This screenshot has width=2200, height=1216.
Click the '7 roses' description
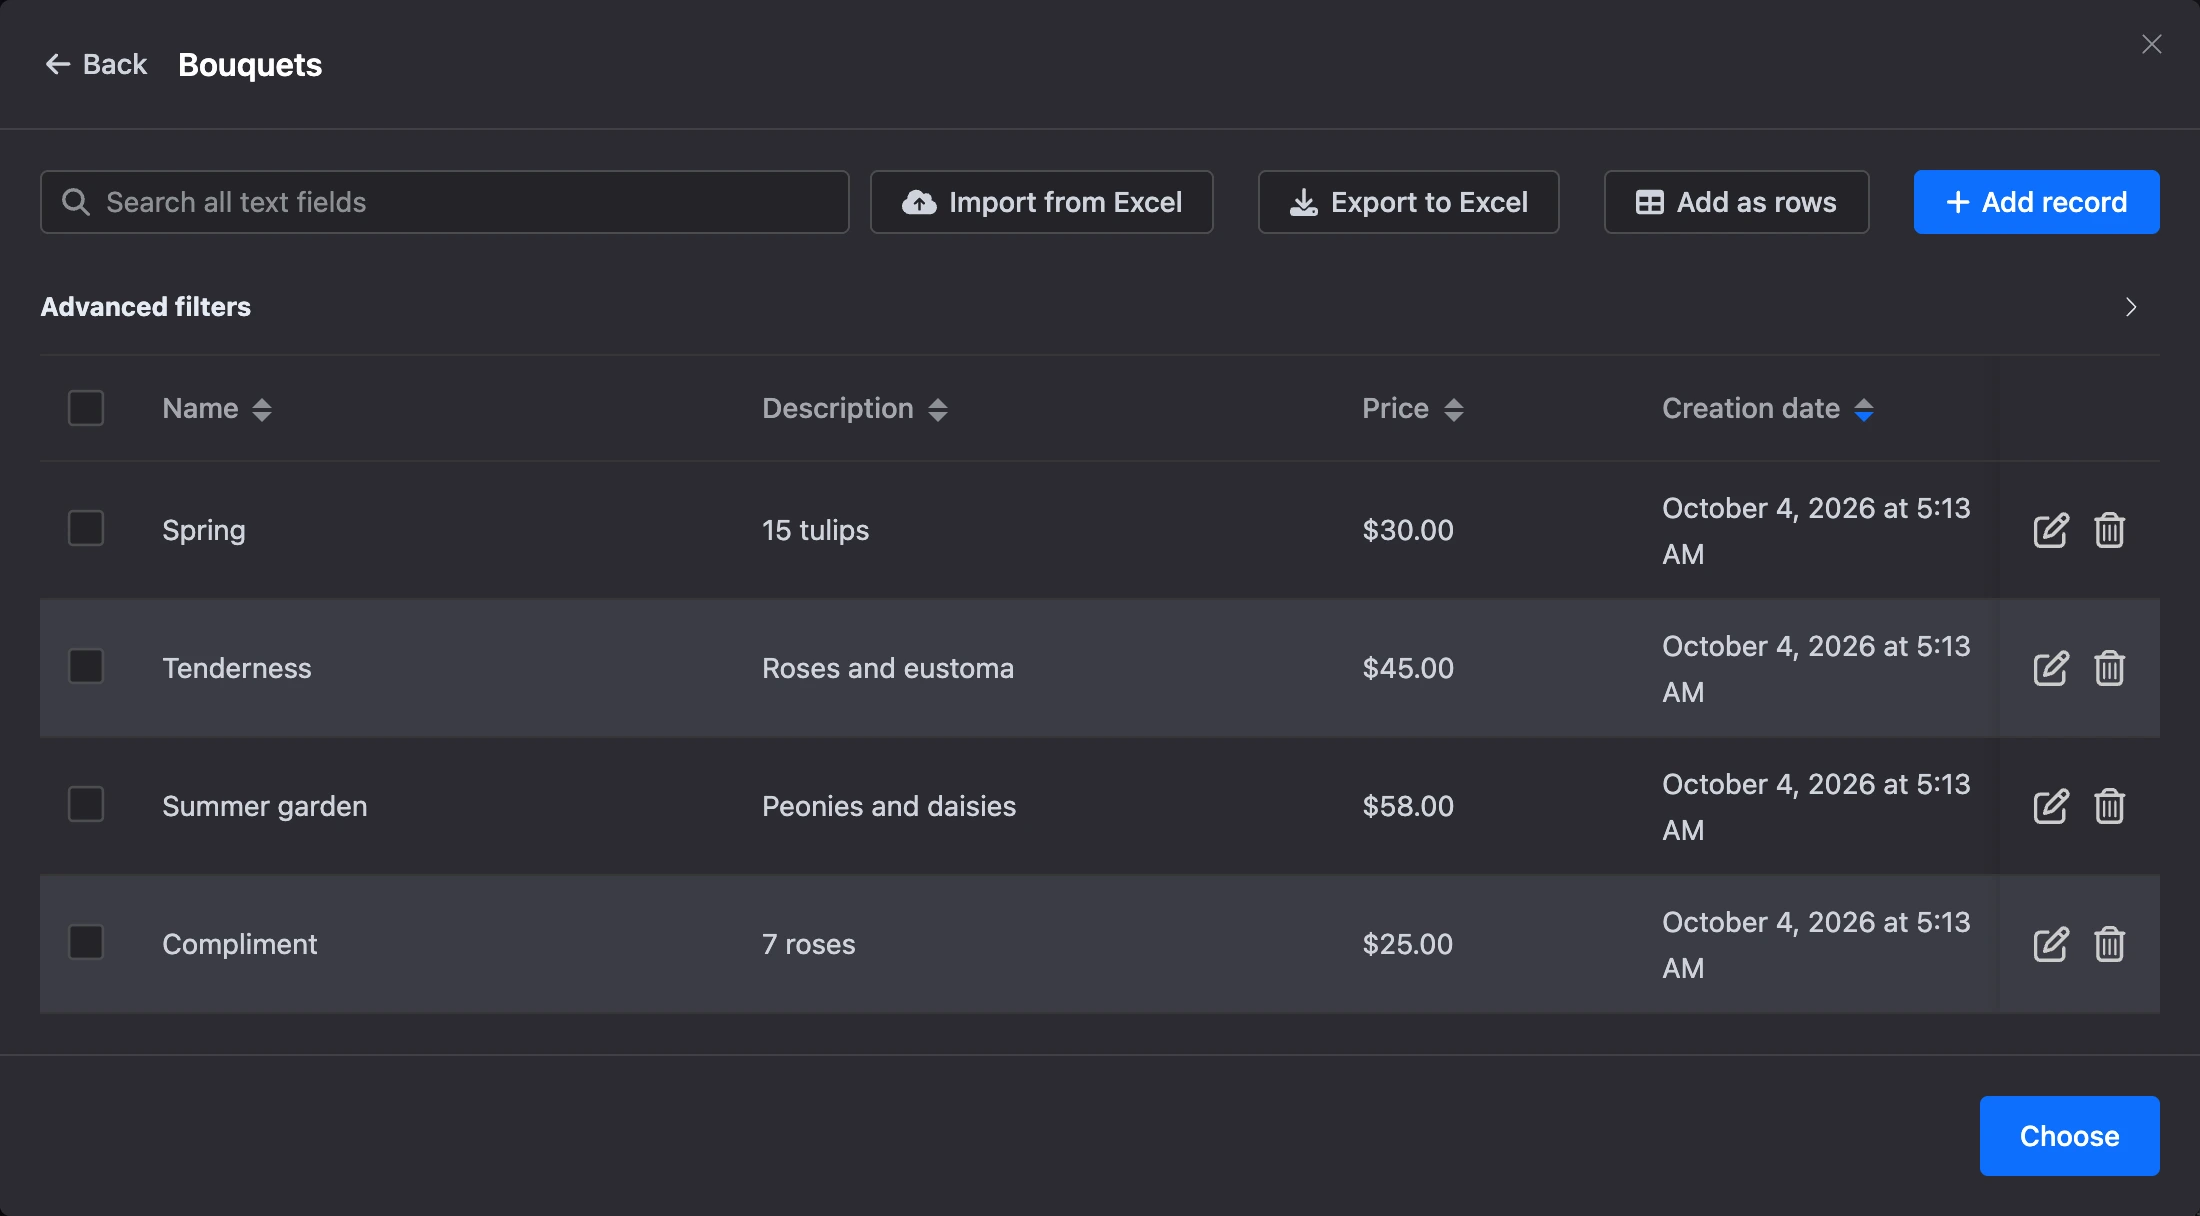pos(809,944)
